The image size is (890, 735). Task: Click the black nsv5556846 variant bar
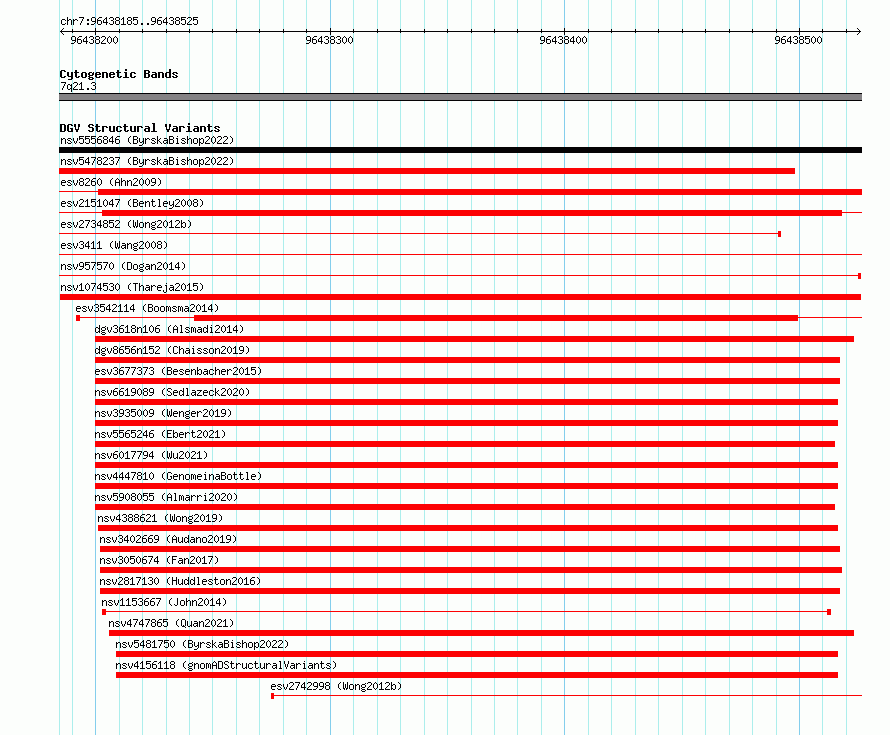pos(460,150)
